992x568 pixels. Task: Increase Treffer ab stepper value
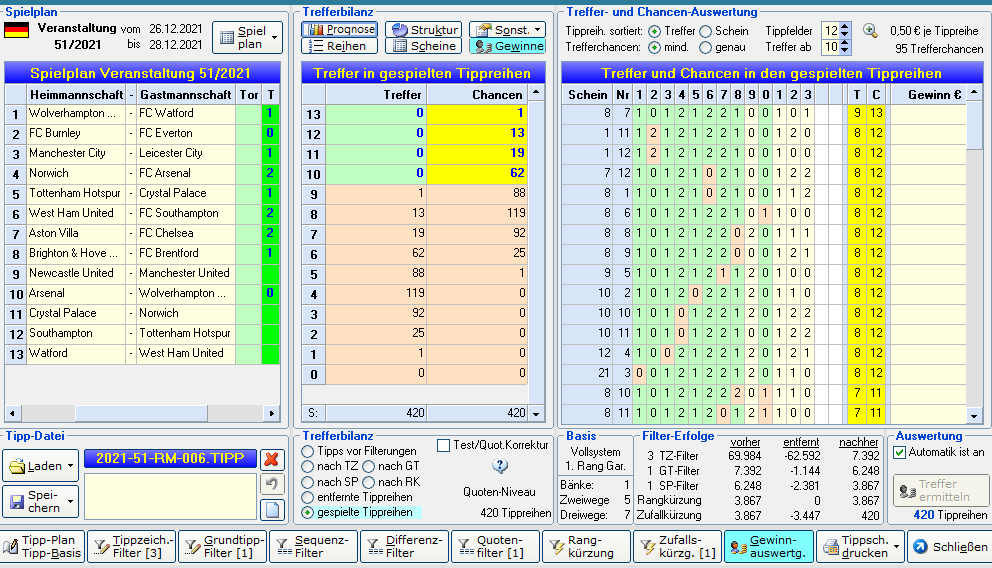coord(845,43)
